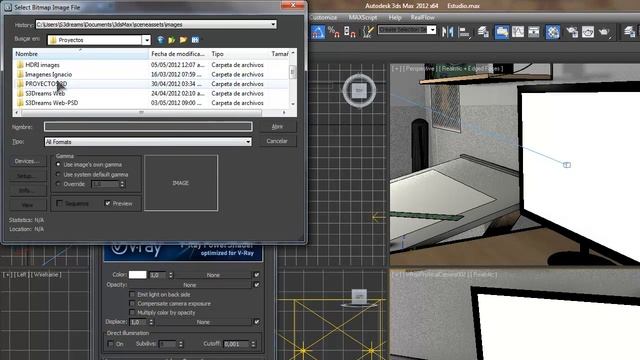
Task: Enable Compensate camera exposure checkbox
Action: [132, 304]
